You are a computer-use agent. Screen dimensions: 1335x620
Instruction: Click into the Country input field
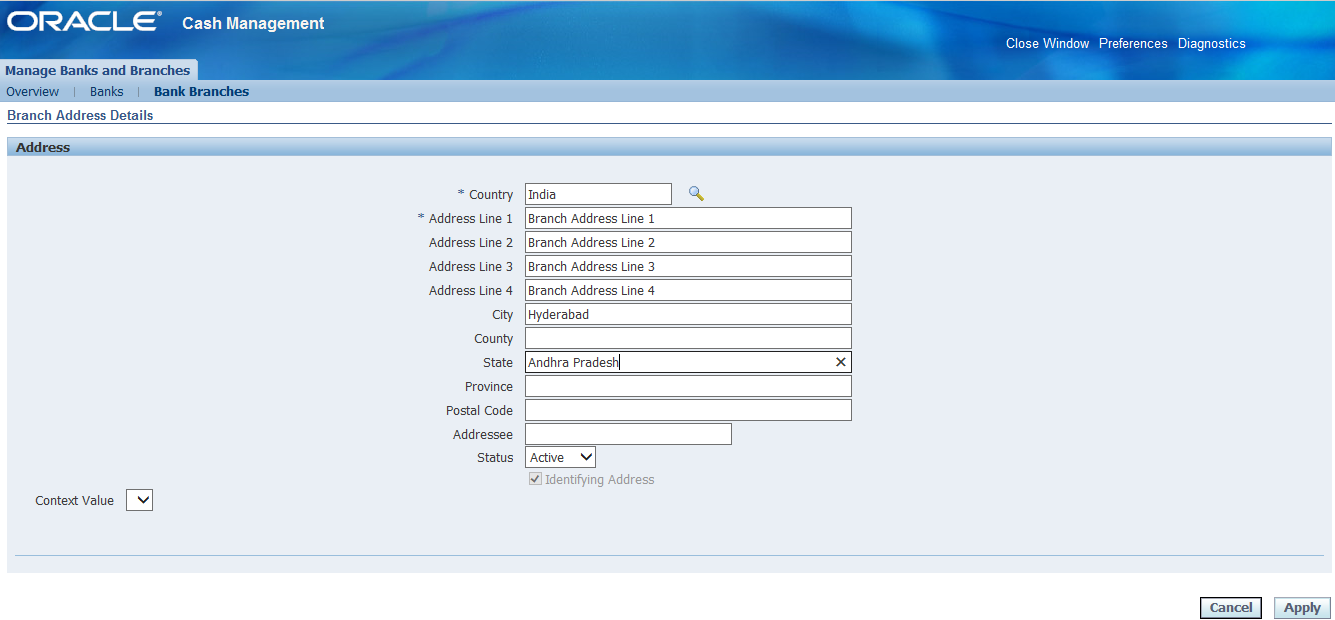(598, 194)
